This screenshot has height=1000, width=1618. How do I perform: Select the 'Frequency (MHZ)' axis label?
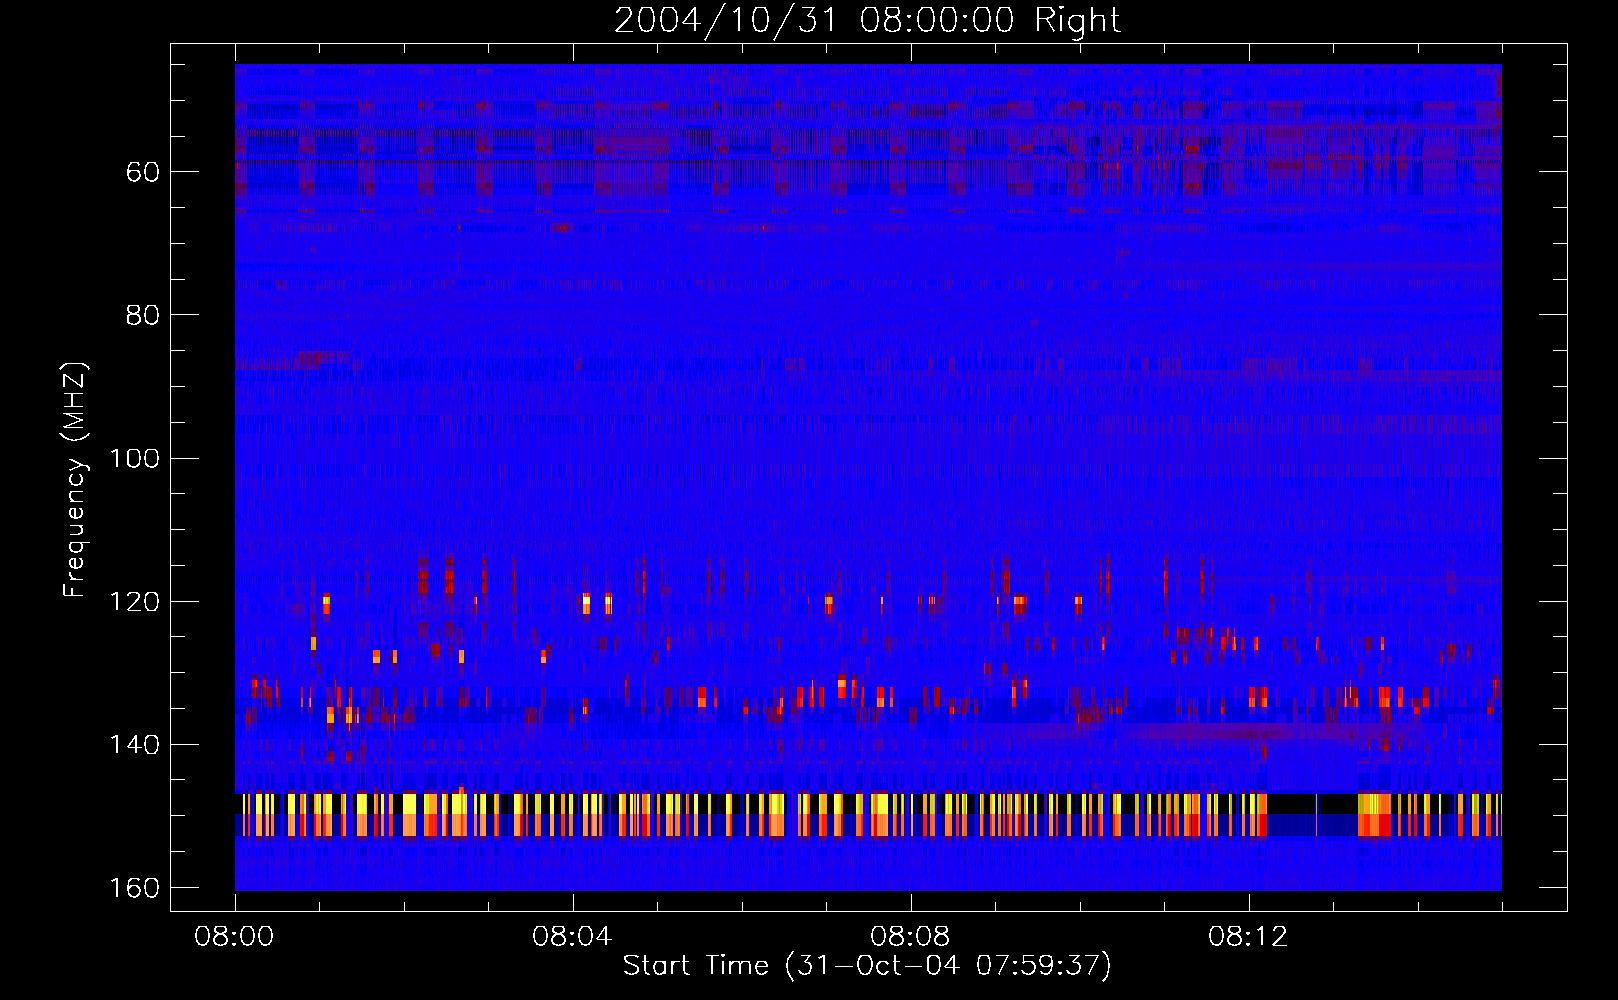(x=75, y=480)
